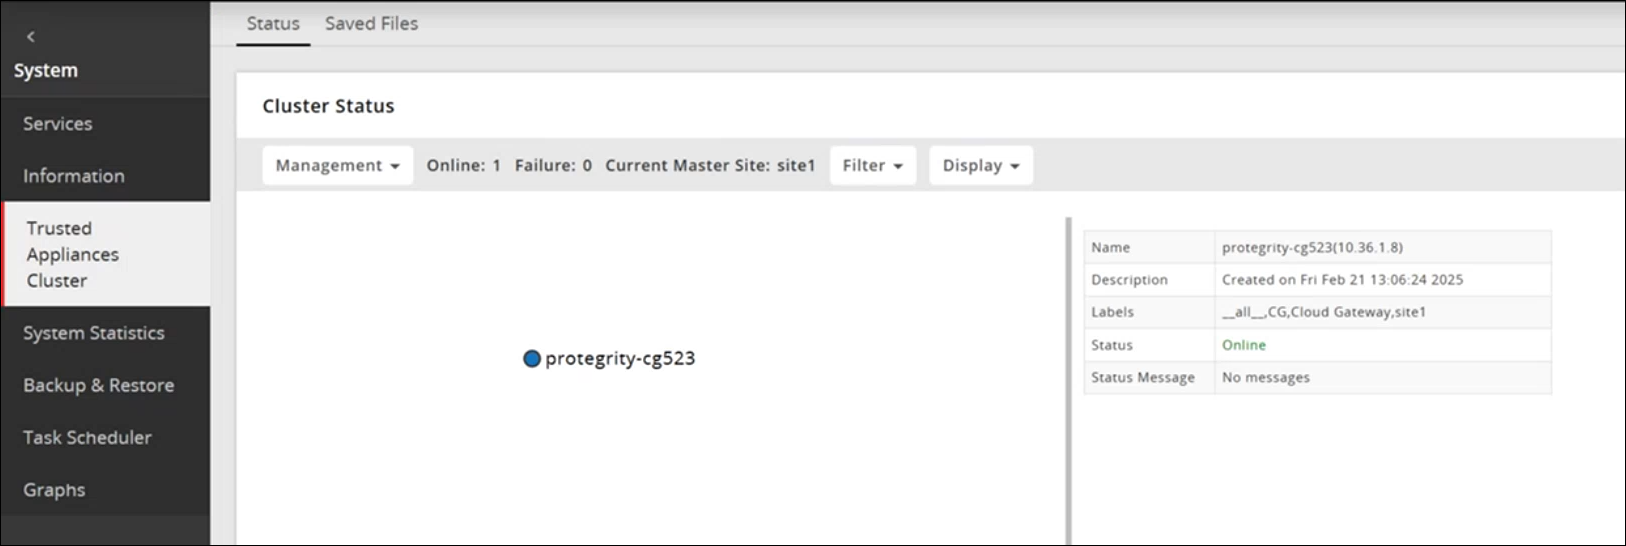
Task: Open Task Scheduler from sidebar
Action: click(x=88, y=437)
